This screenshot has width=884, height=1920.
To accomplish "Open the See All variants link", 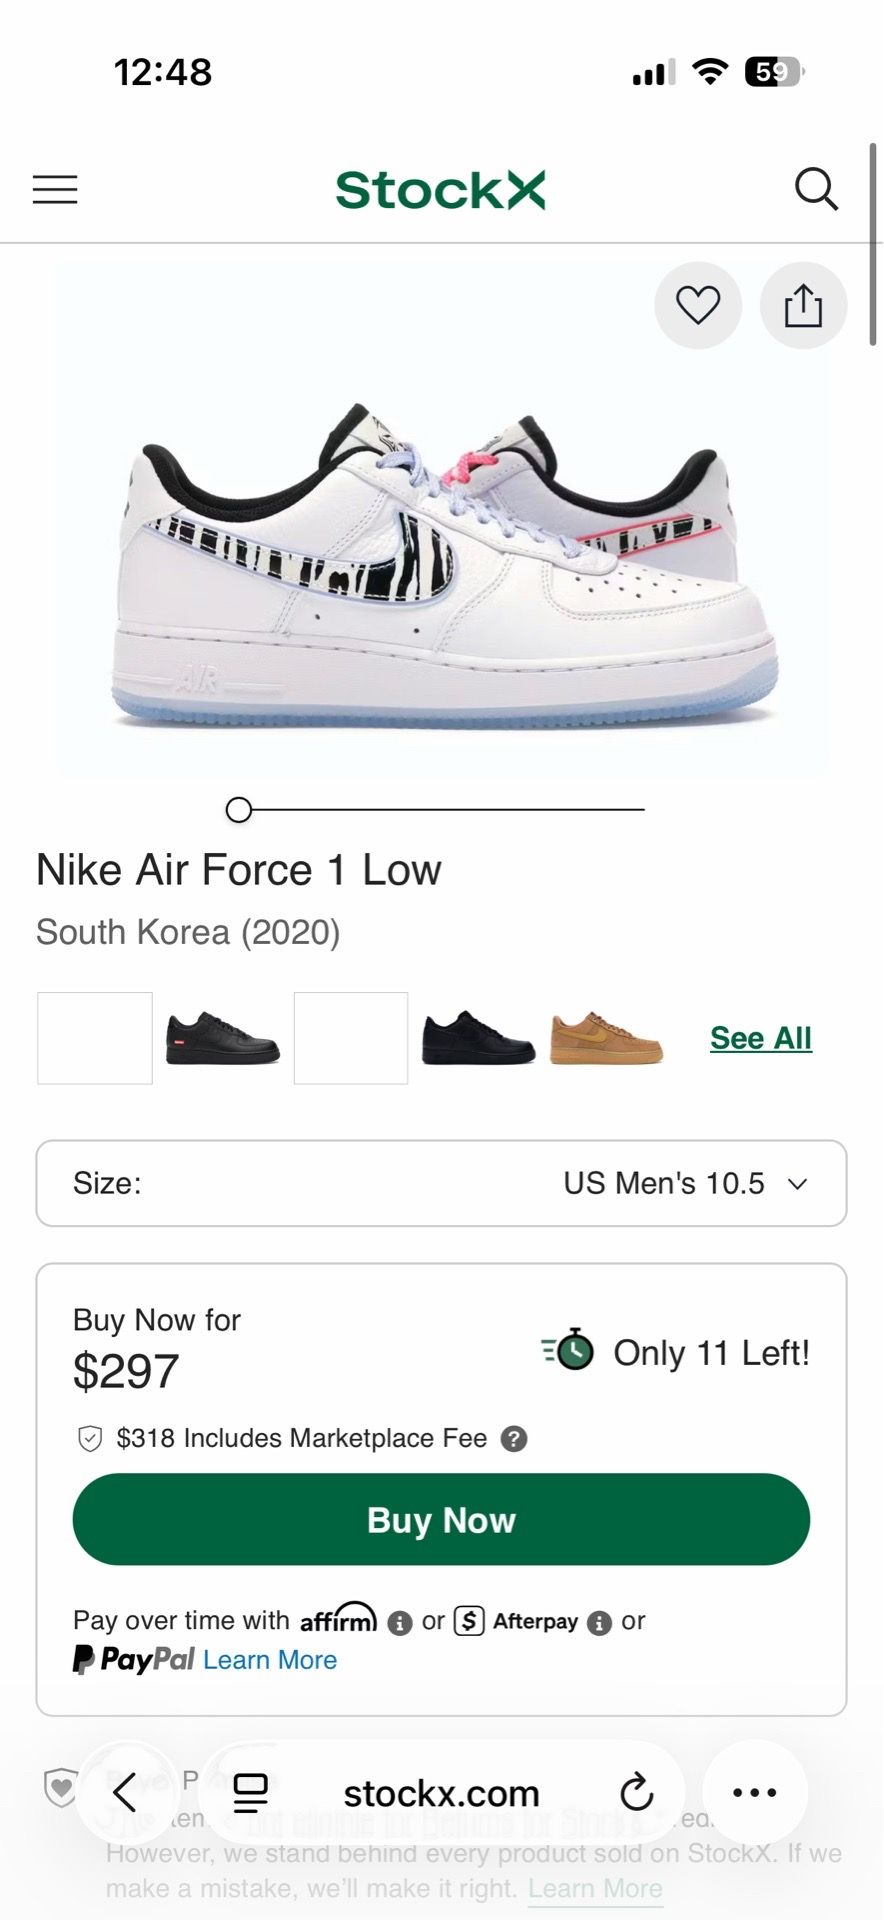I will pyautogui.click(x=761, y=1038).
